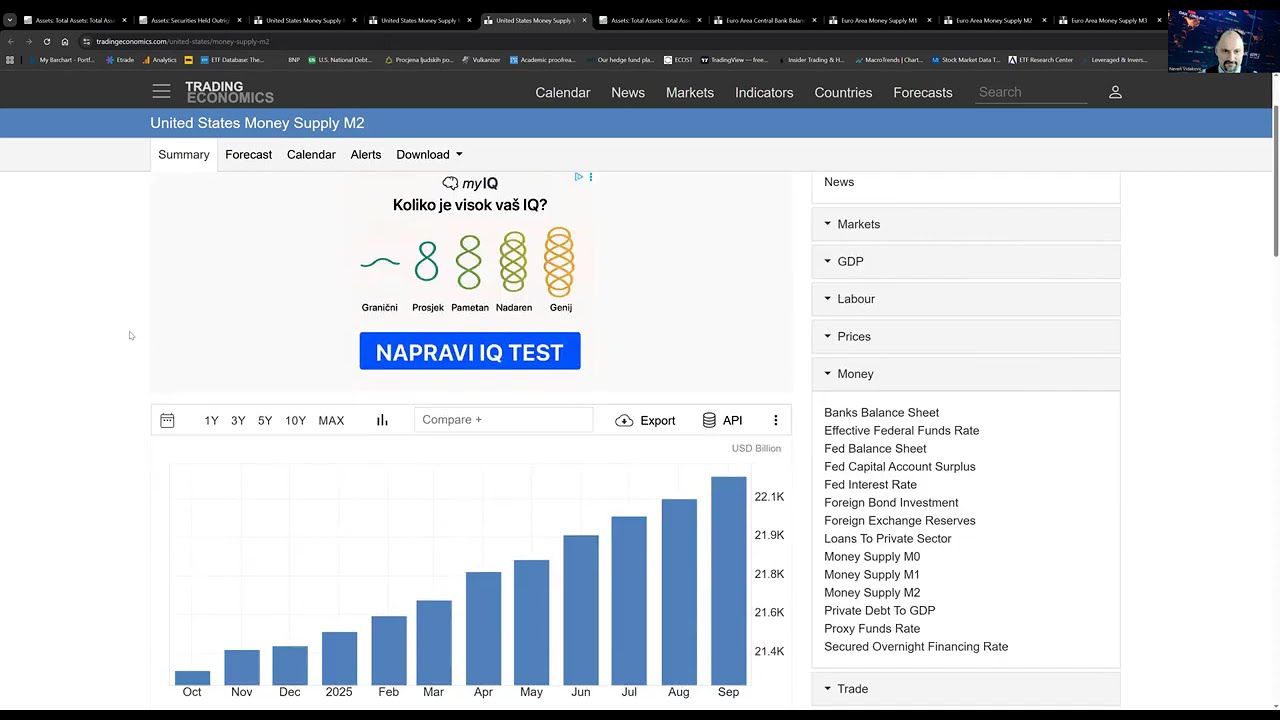Focus the site Search field
This screenshot has width=1280, height=720.
tap(1032, 92)
